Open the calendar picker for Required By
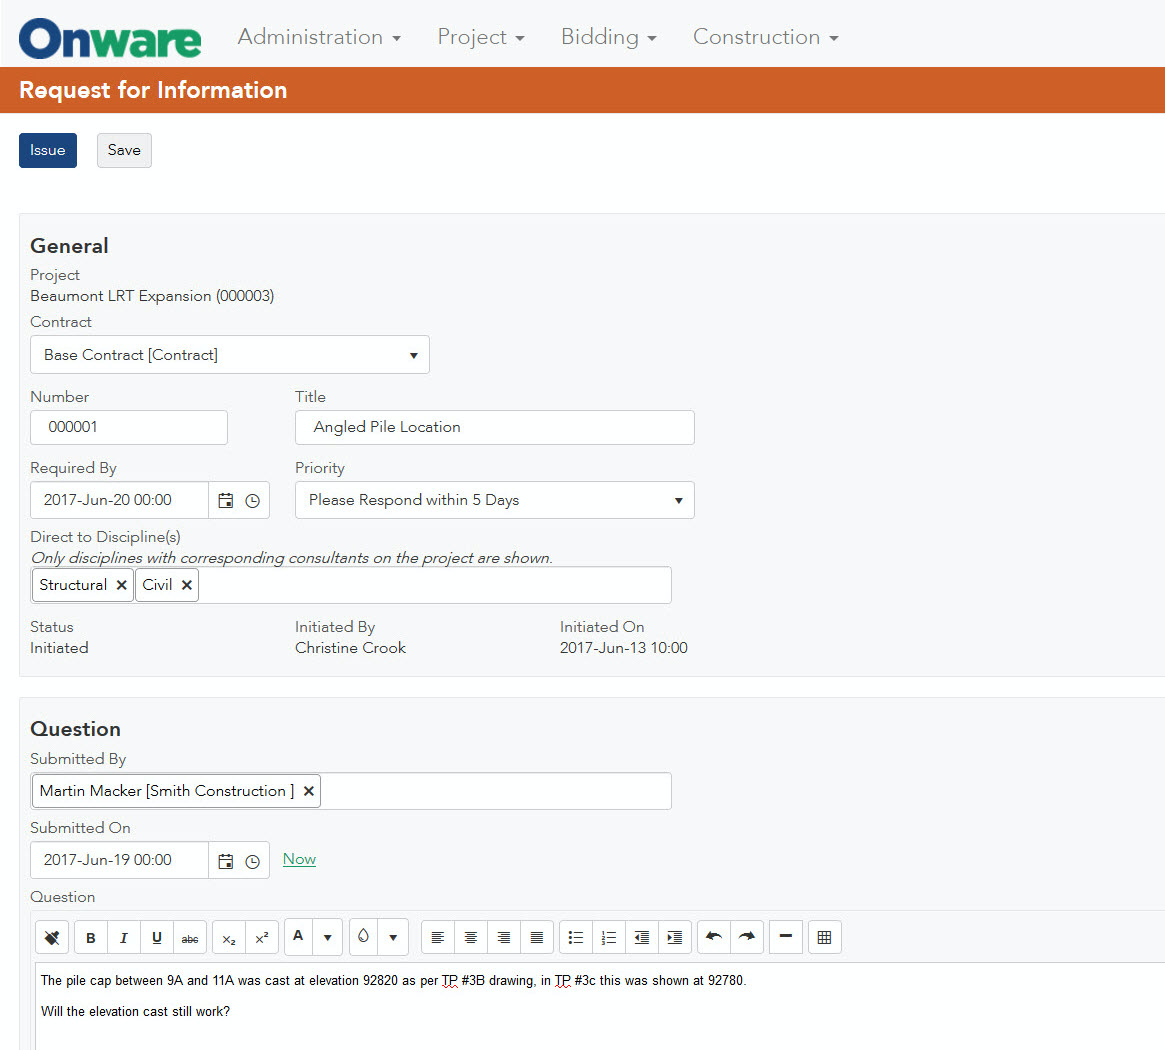This screenshot has height=1050, width=1165. click(224, 500)
